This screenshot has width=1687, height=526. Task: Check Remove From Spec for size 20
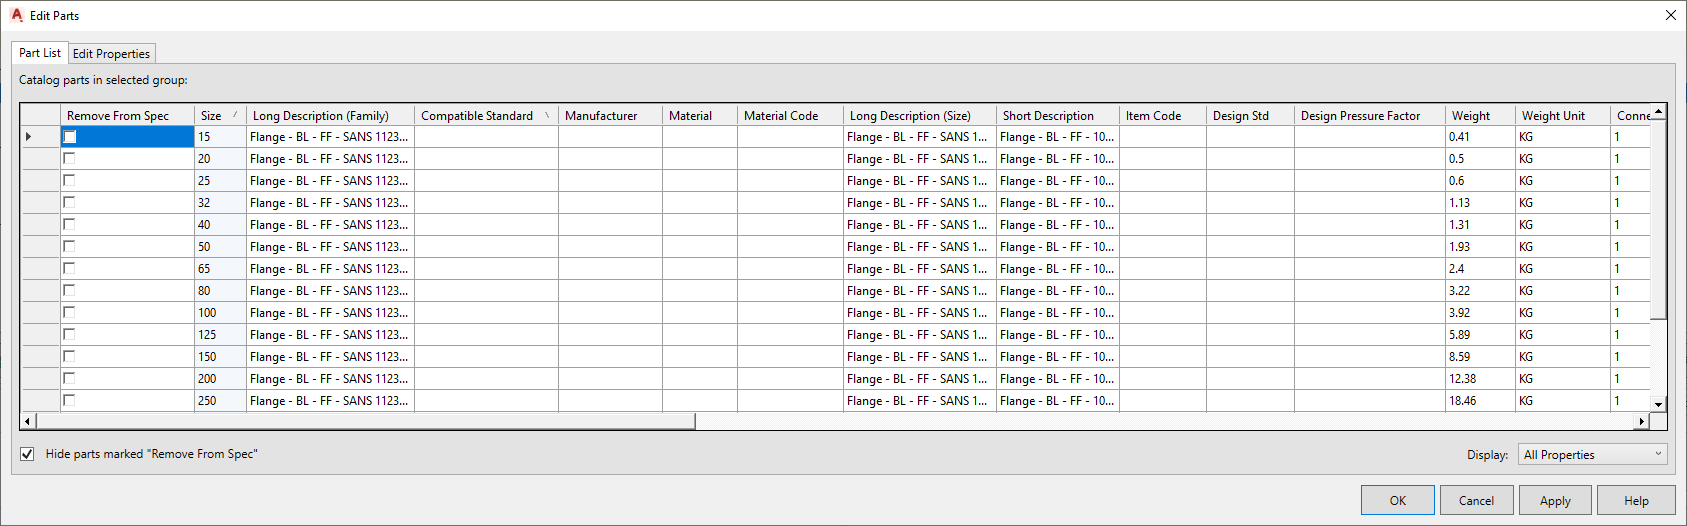69,158
